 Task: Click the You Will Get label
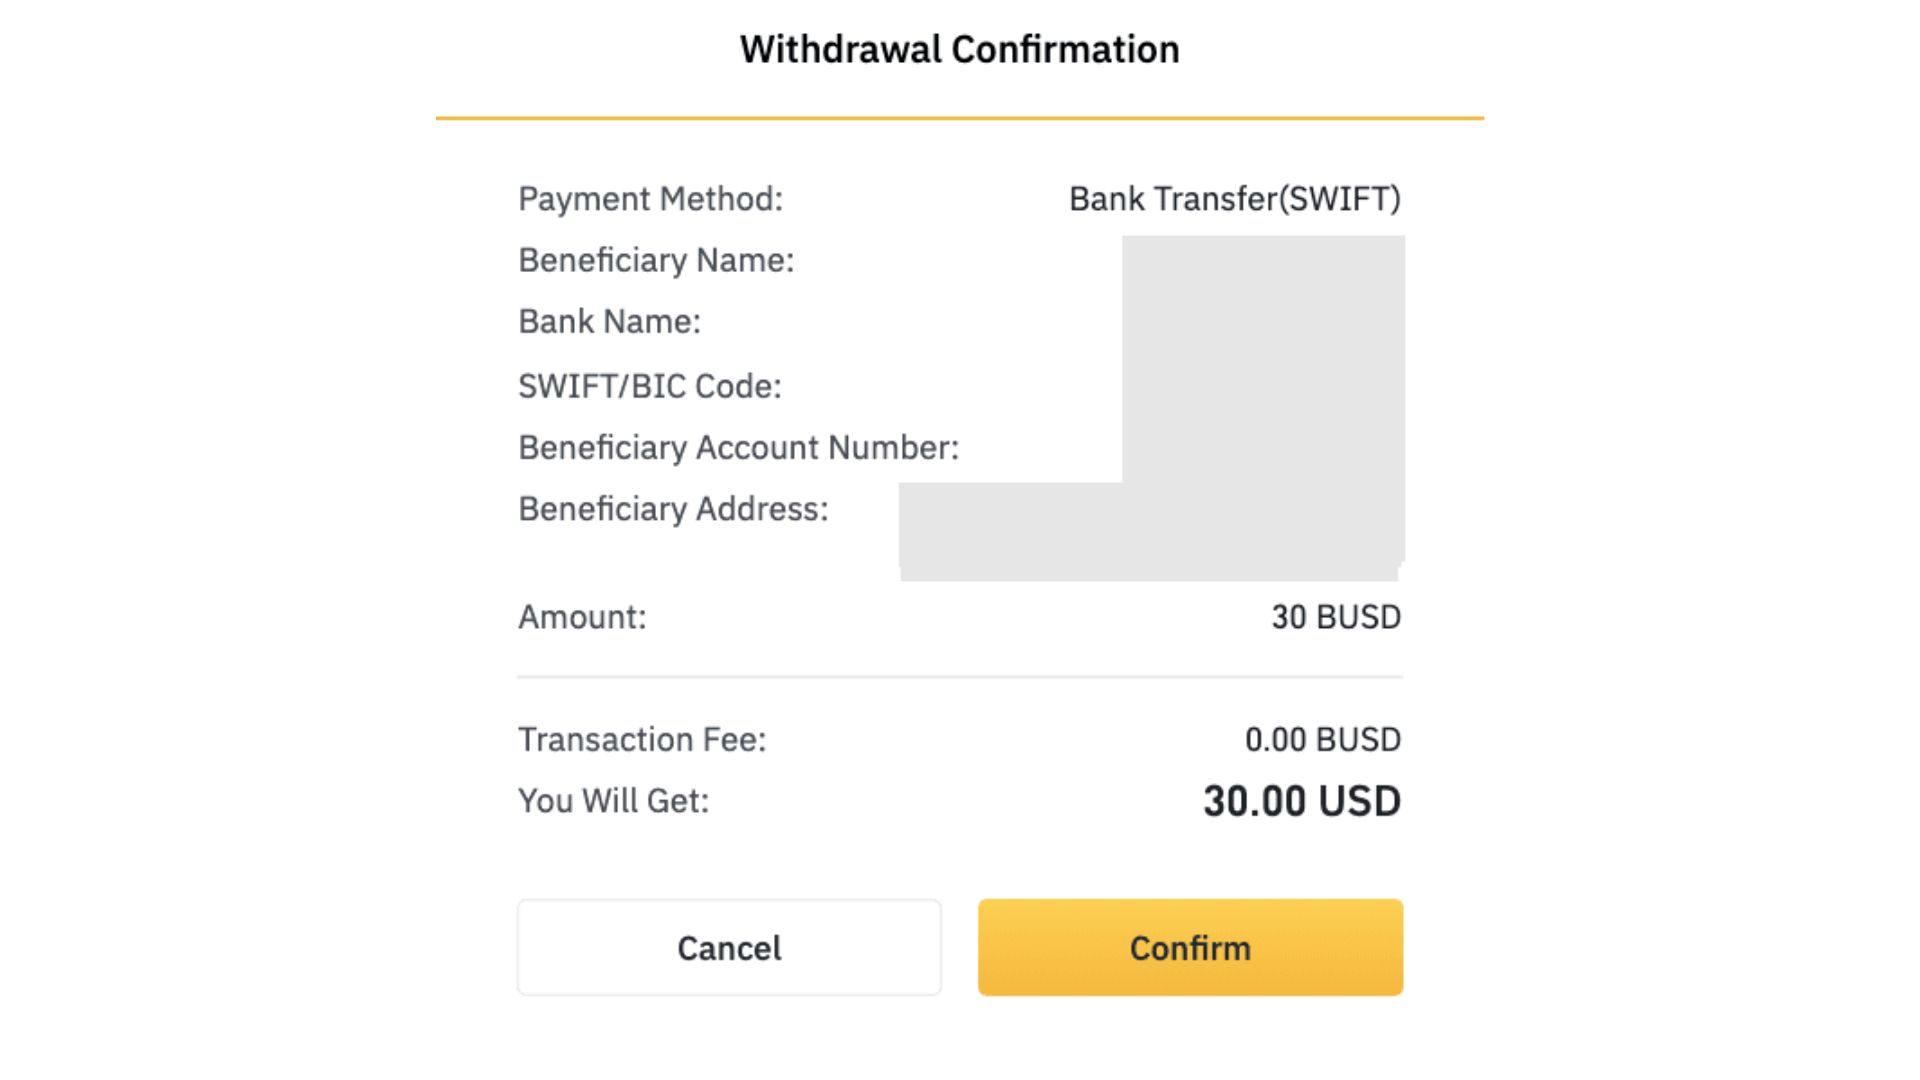(613, 801)
